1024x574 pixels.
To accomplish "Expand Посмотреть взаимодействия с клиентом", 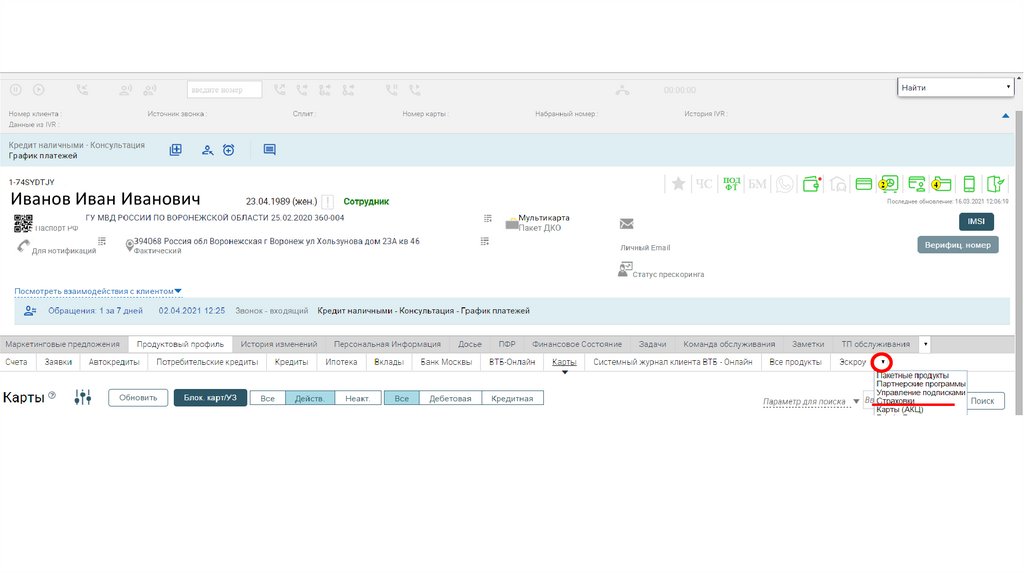I will click(x=98, y=291).
